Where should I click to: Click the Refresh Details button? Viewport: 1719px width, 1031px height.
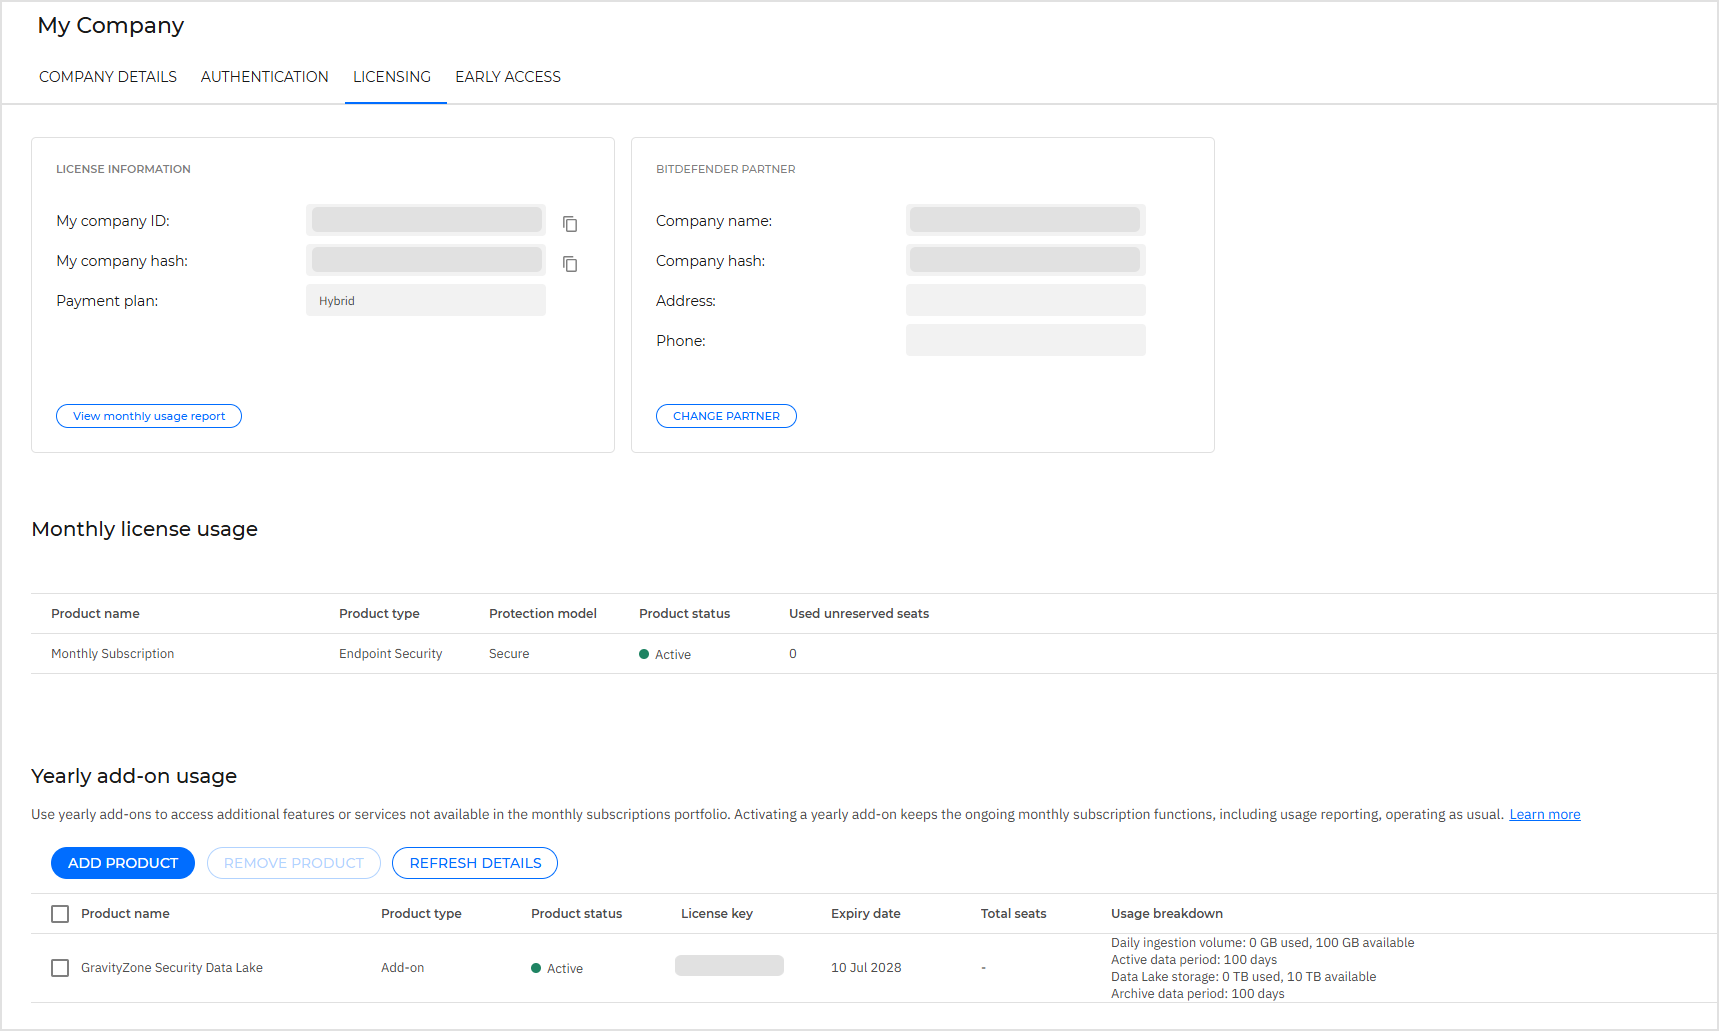tap(474, 862)
